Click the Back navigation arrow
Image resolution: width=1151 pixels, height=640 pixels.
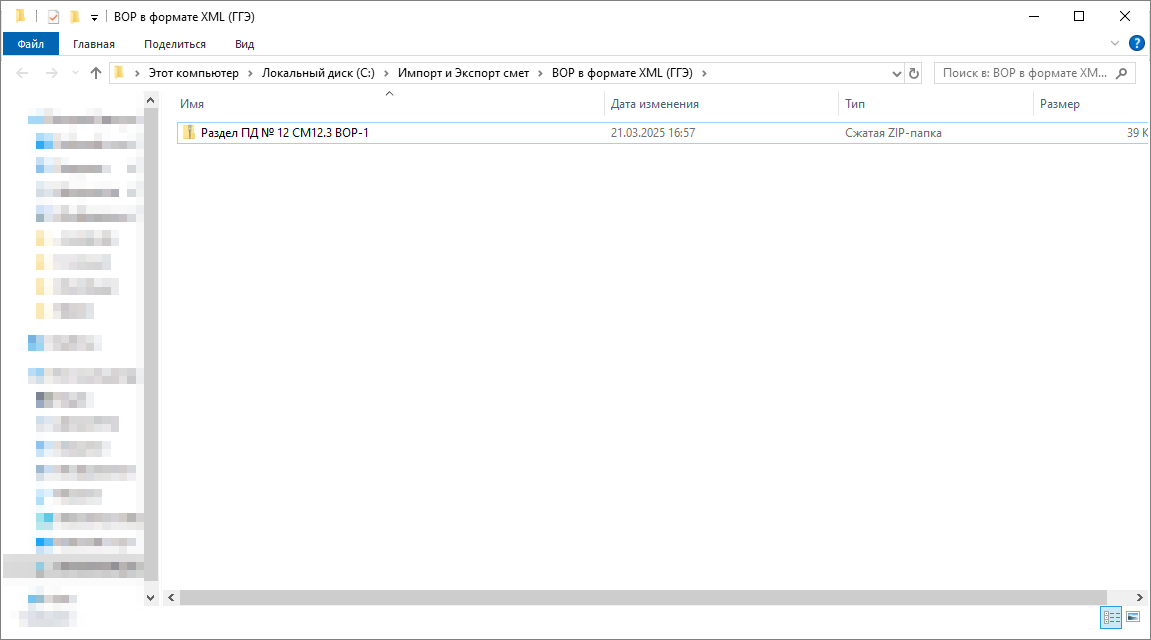point(24,73)
